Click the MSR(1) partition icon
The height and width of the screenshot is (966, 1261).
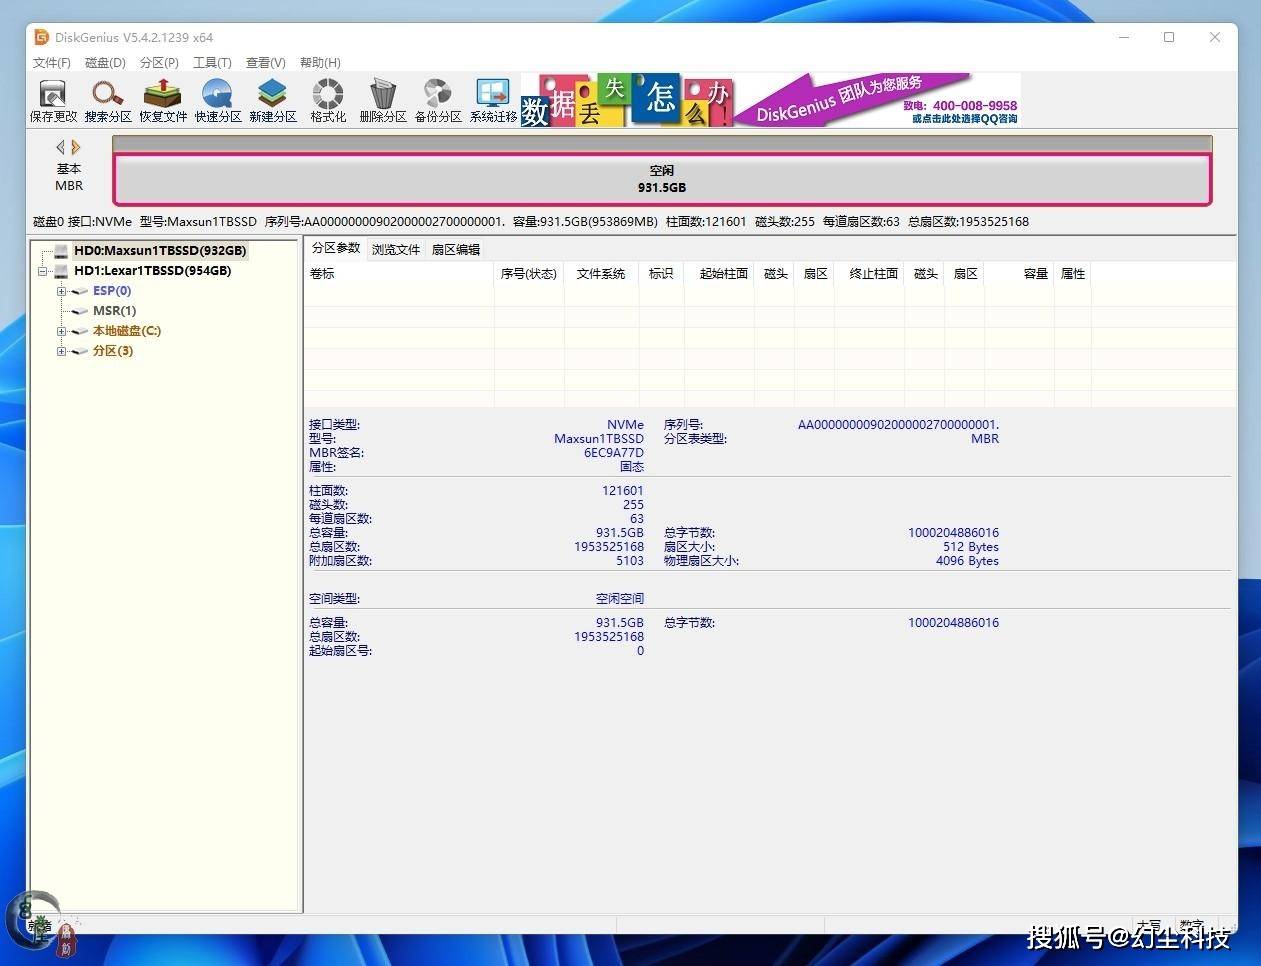(80, 311)
